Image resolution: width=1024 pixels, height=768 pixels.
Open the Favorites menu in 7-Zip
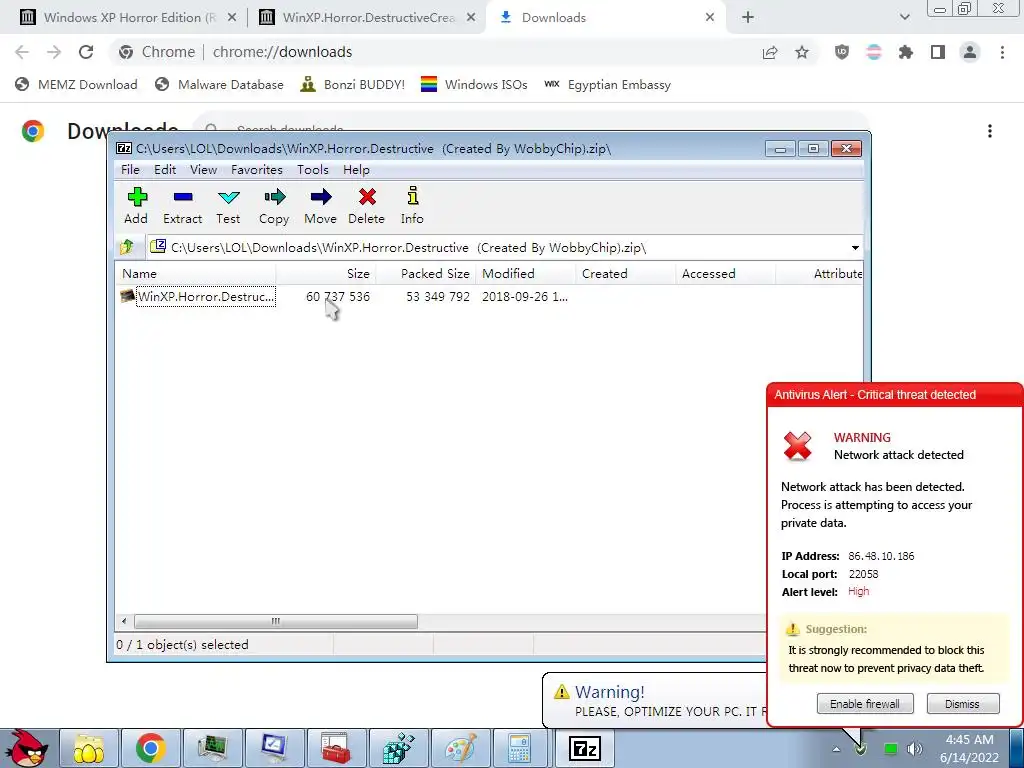[257, 170]
